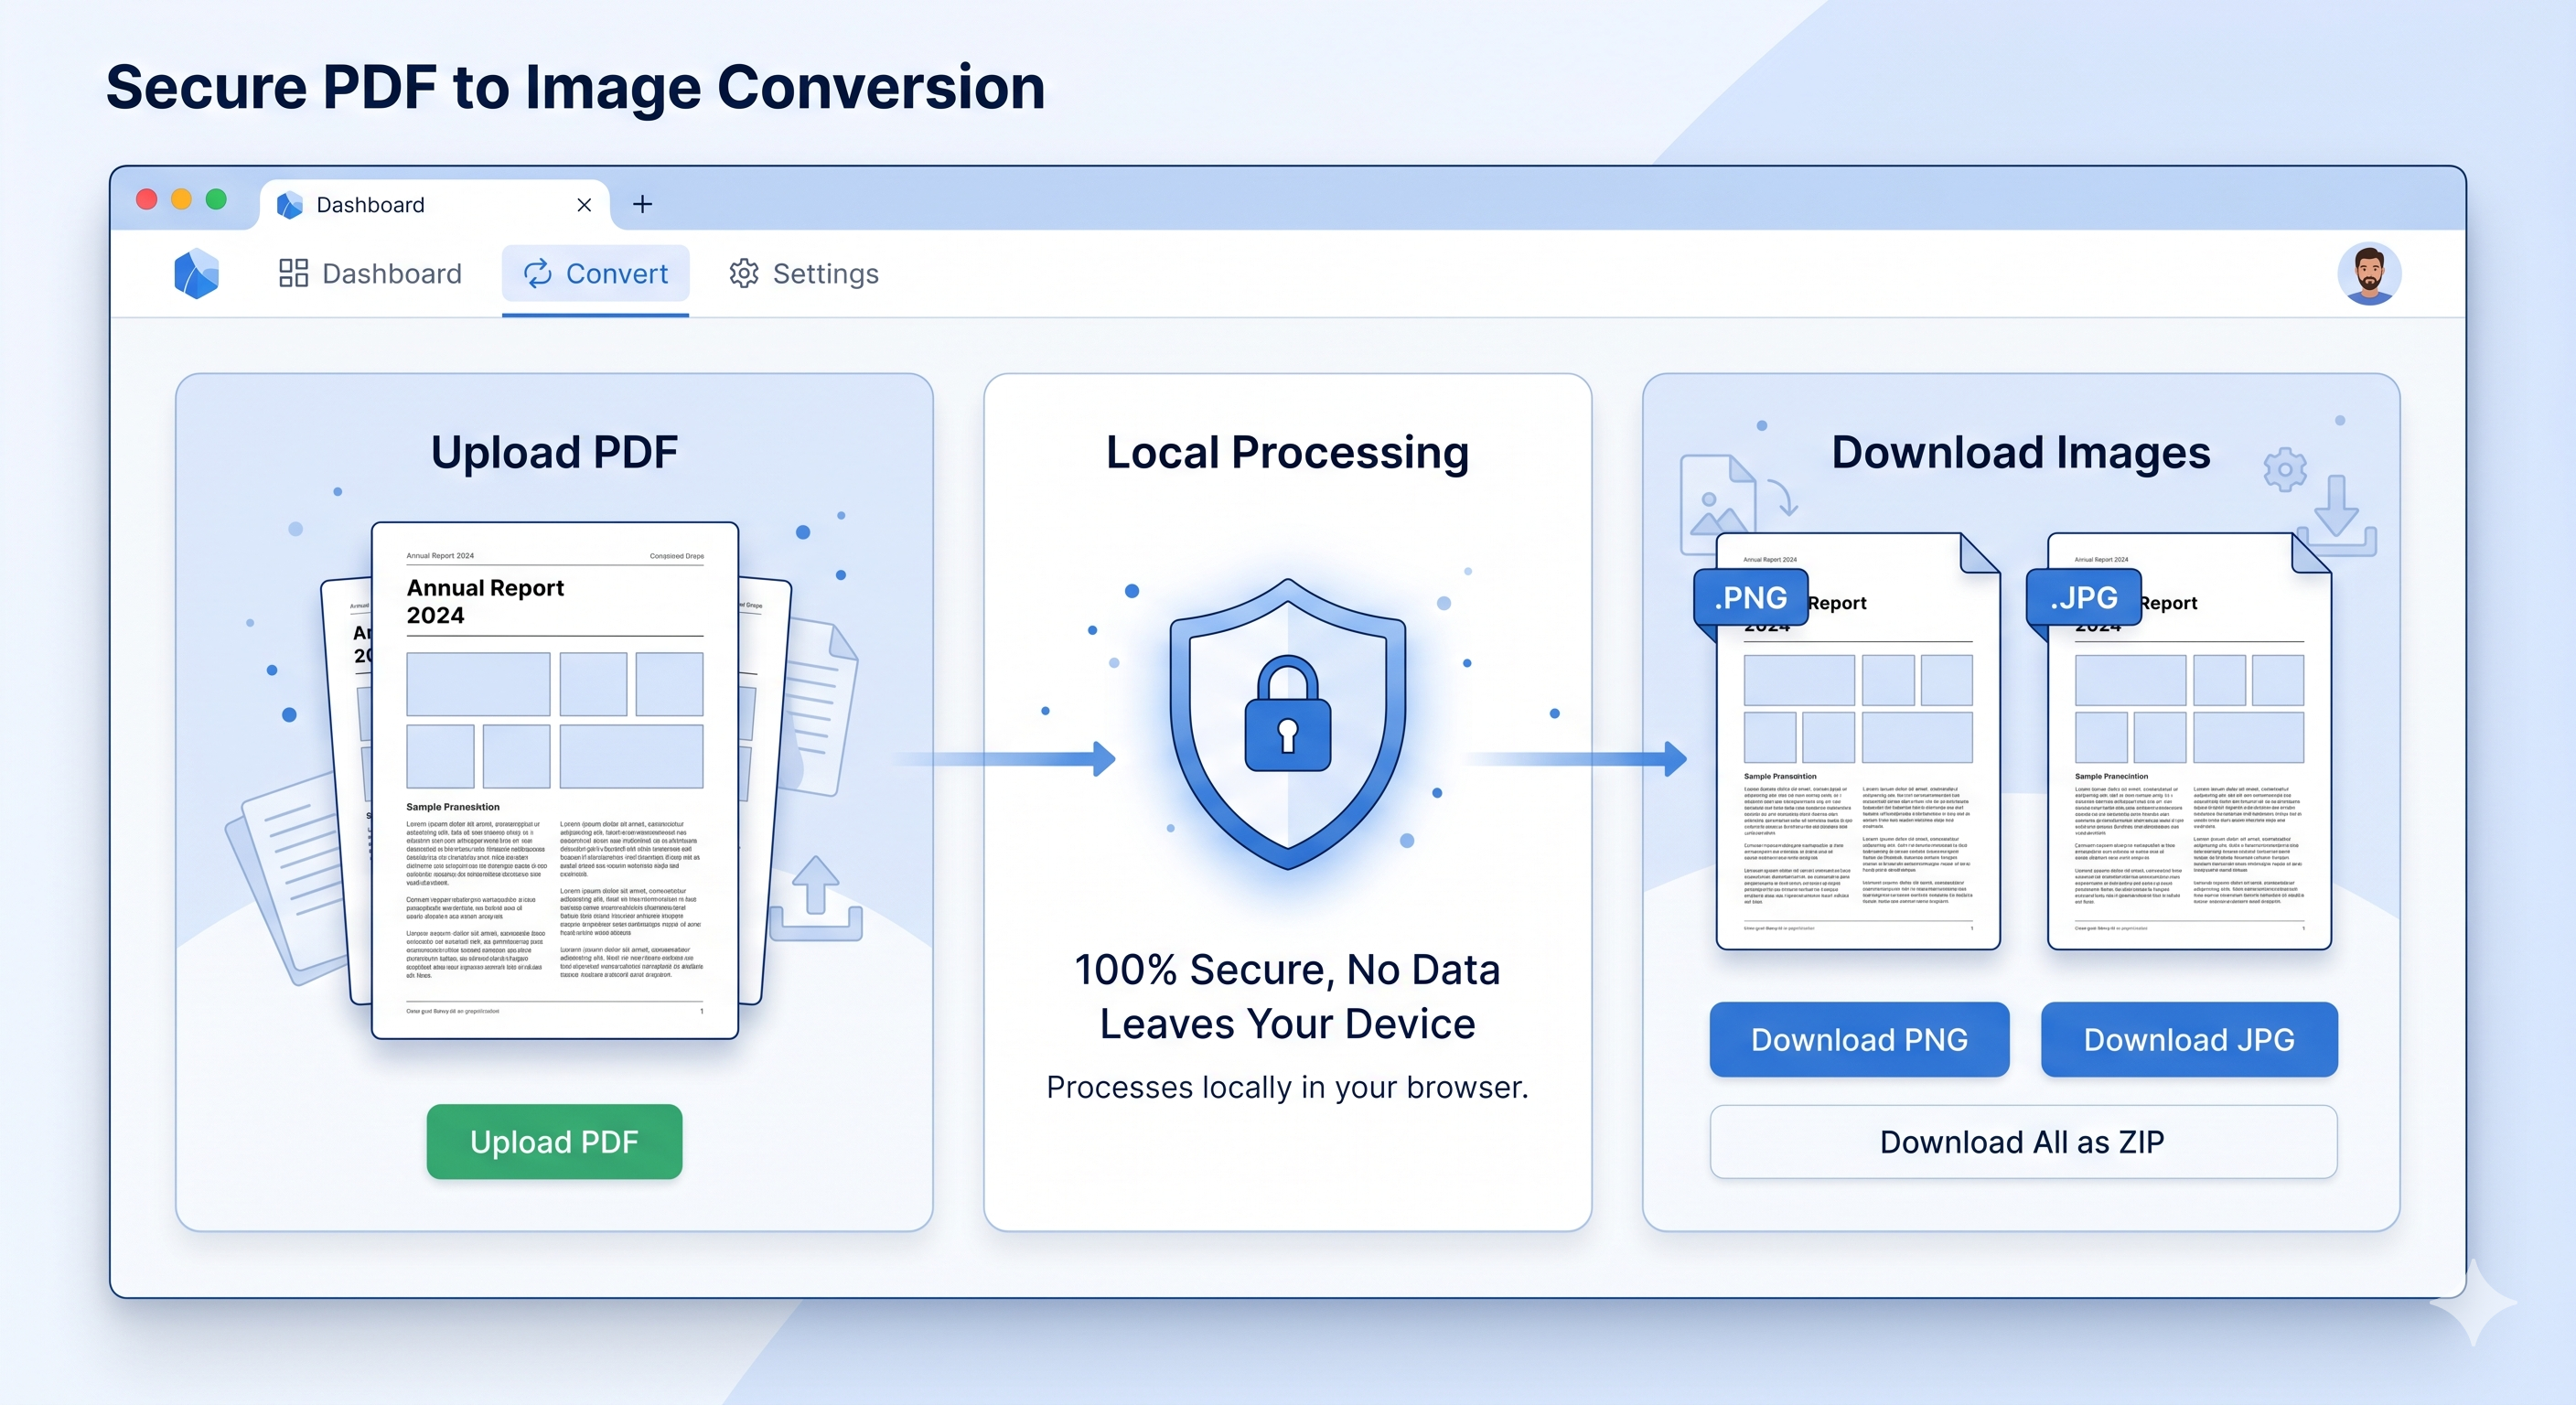Click the upload arrow tray icon
This screenshot has height=1405, width=2576.
[816, 897]
